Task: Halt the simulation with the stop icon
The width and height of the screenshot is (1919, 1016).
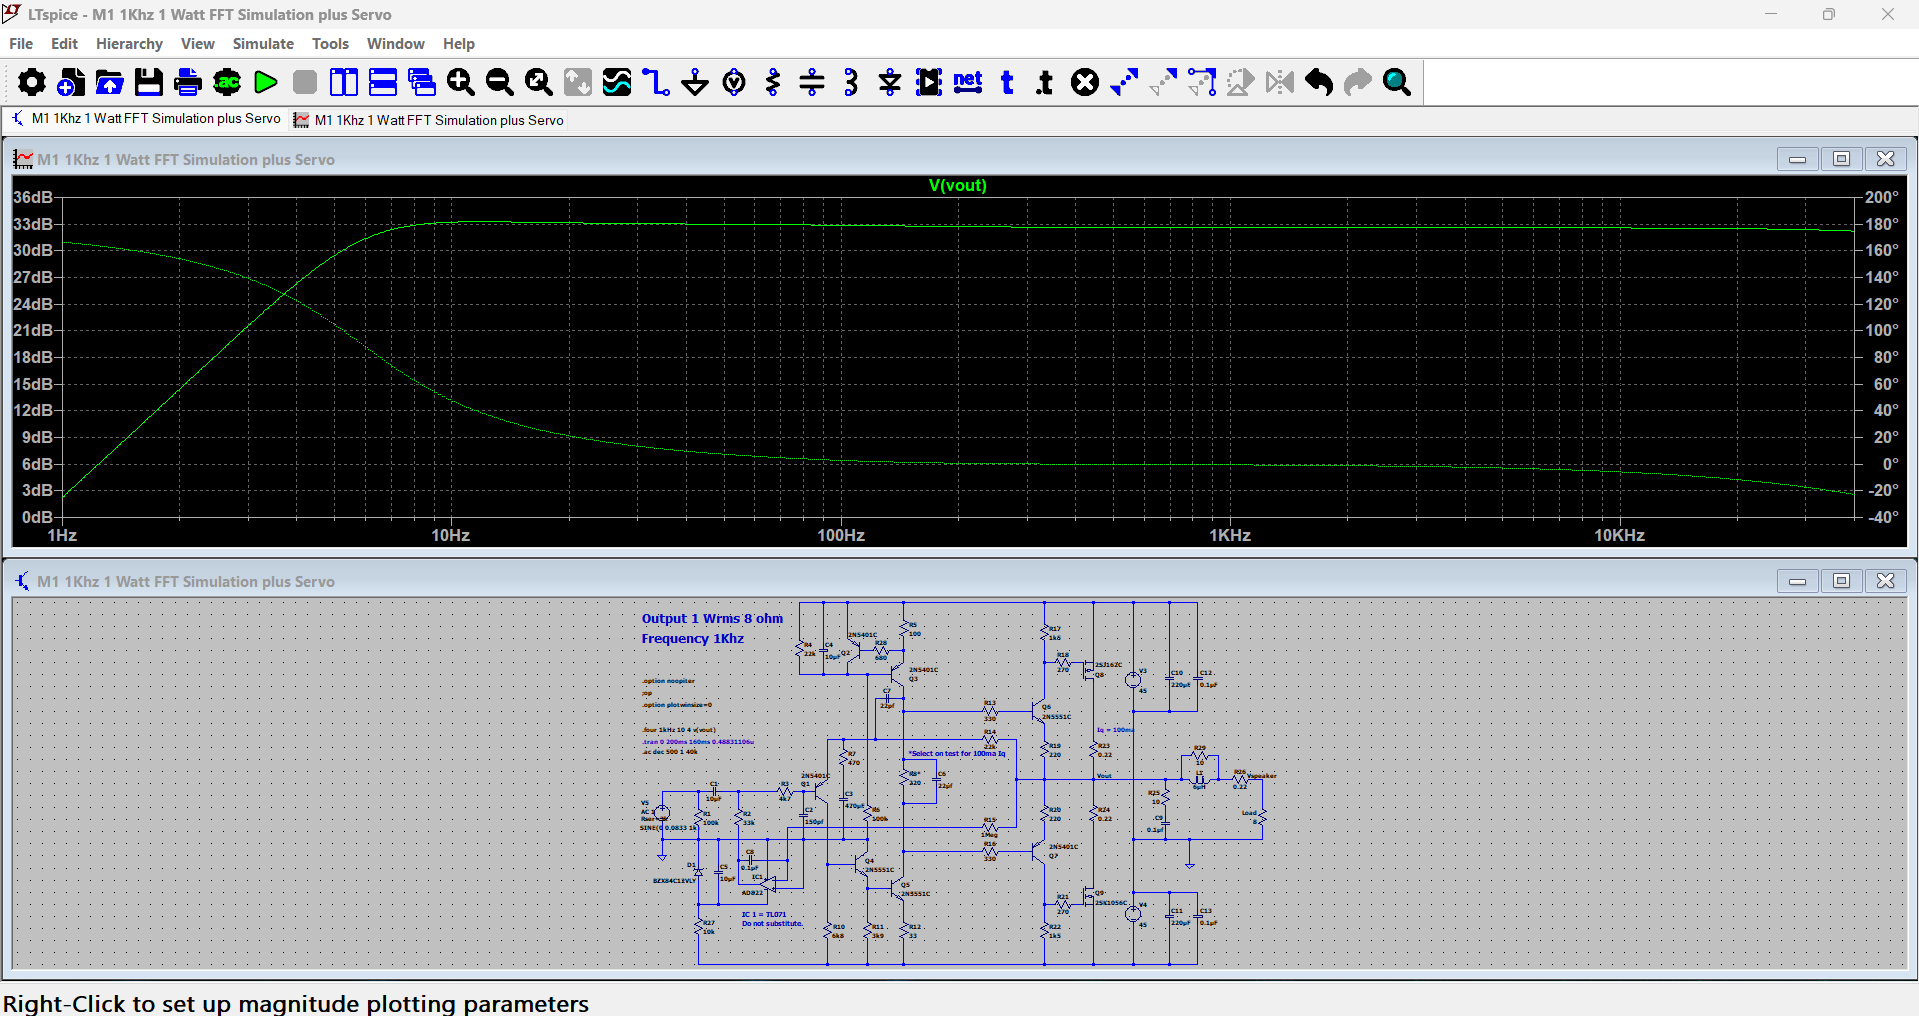Action: coord(305,82)
